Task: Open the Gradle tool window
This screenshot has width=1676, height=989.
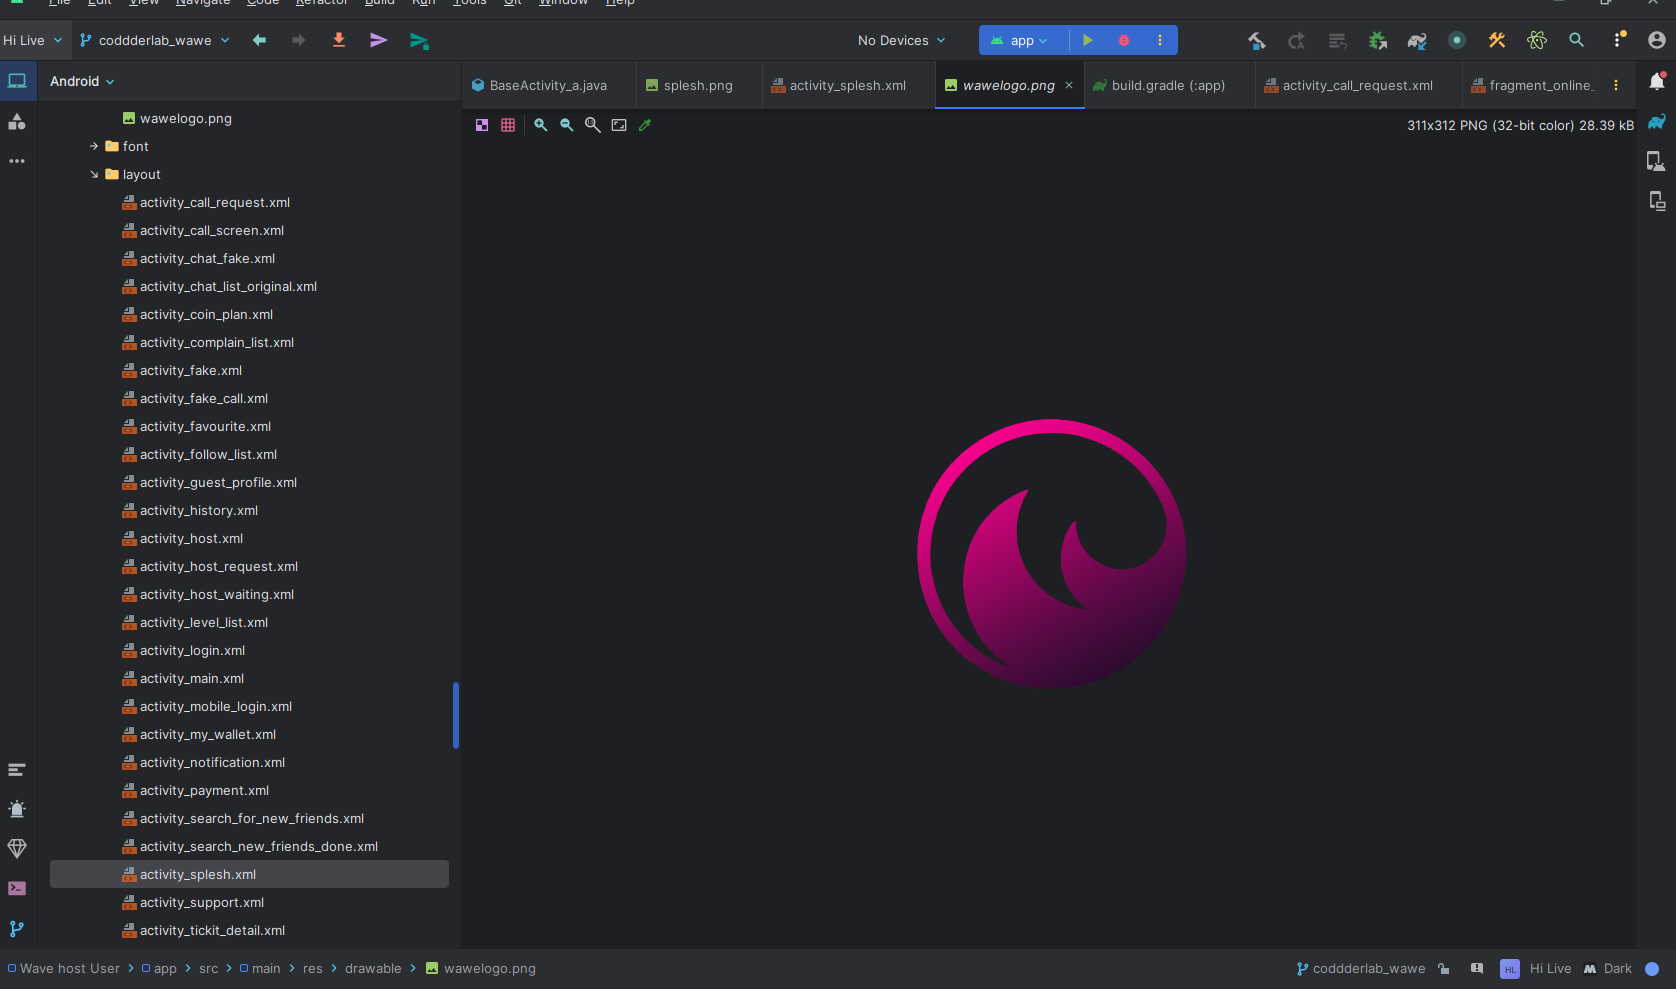Action: tap(1657, 121)
